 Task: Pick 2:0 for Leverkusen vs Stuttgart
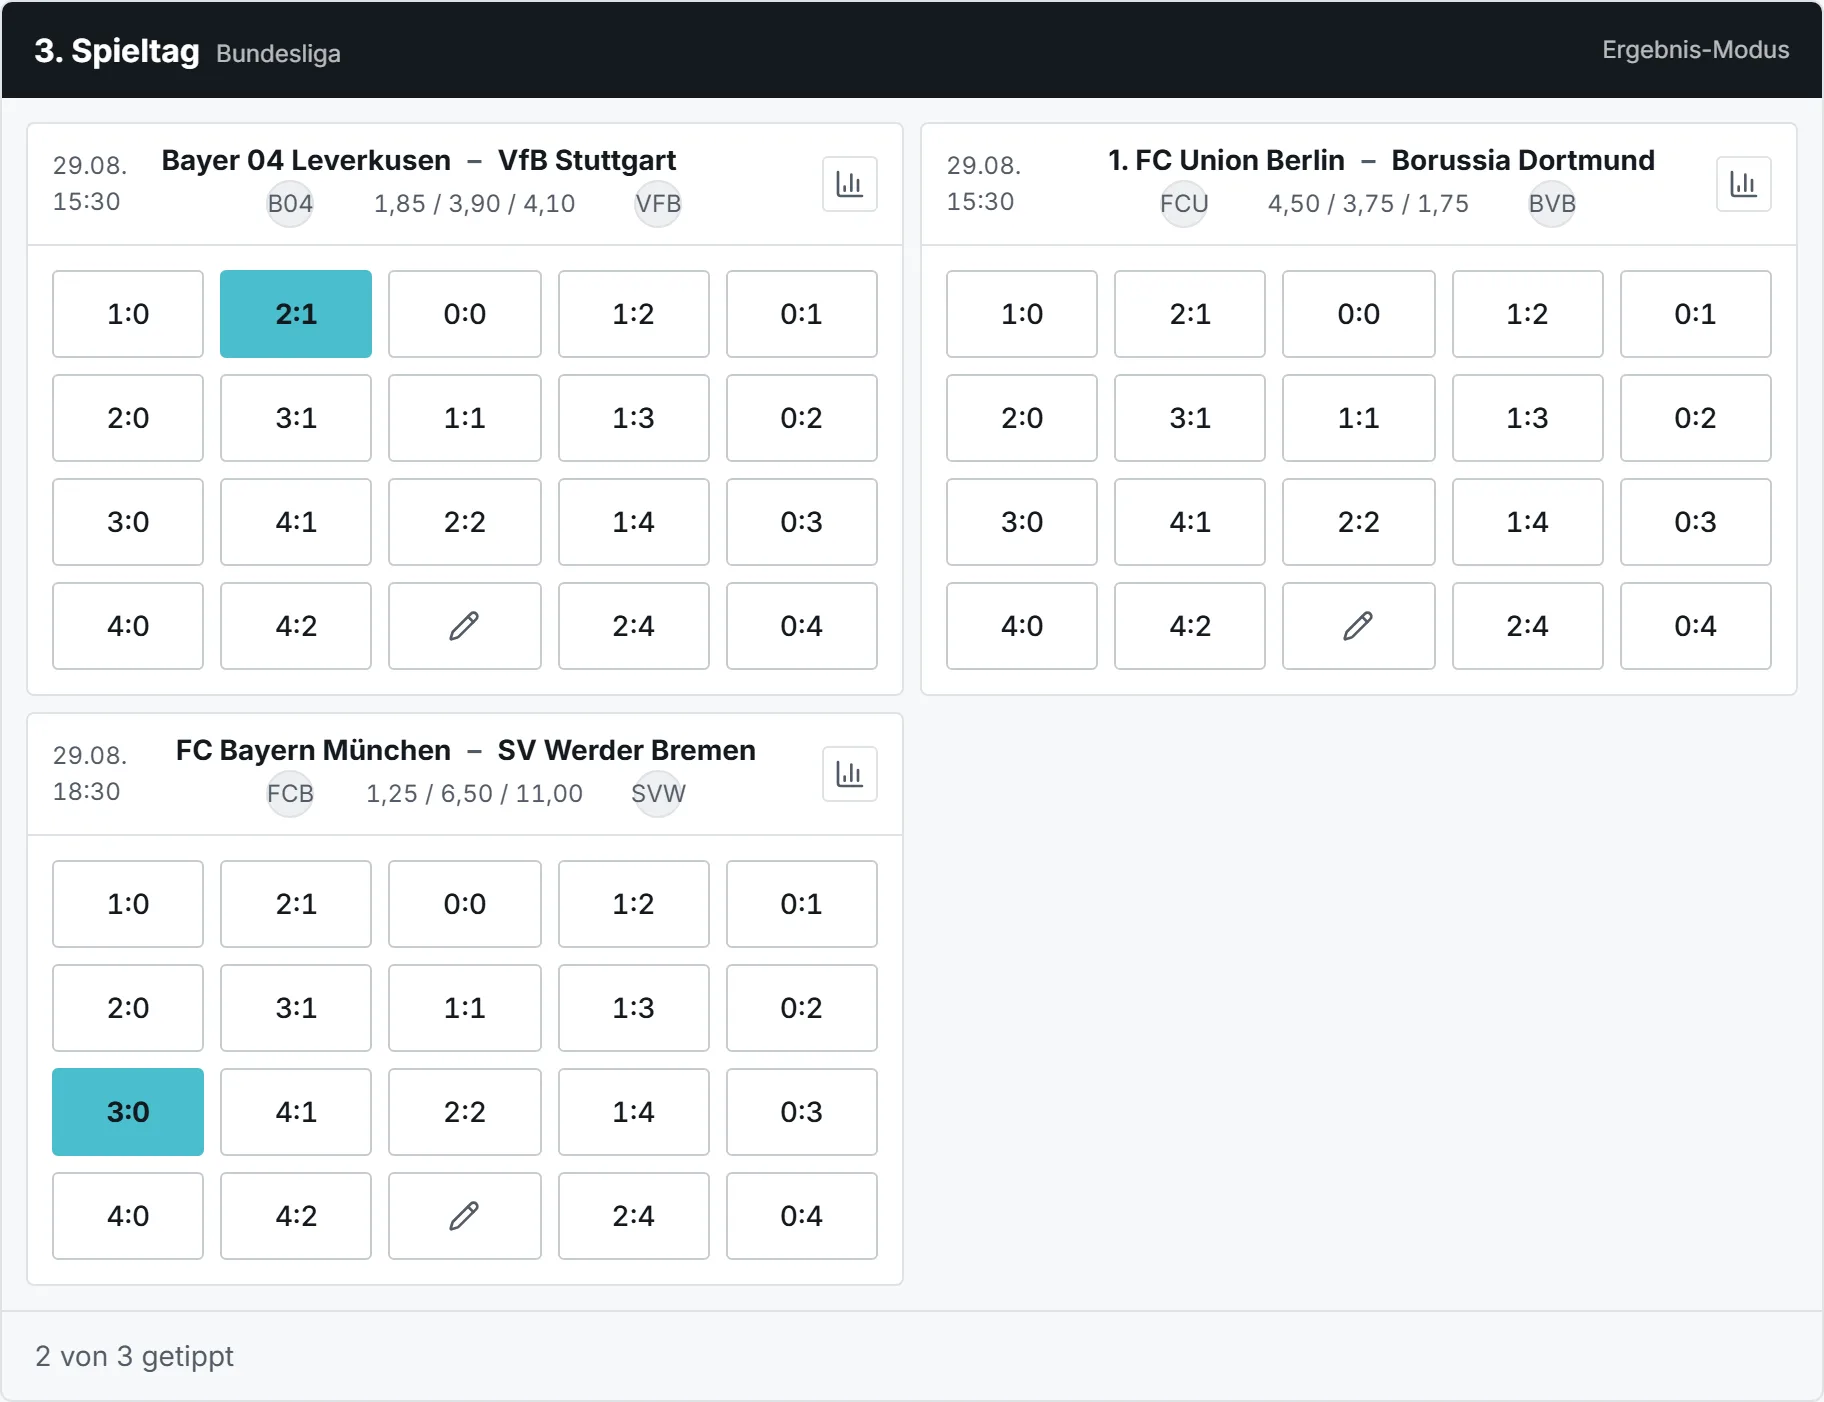(128, 418)
